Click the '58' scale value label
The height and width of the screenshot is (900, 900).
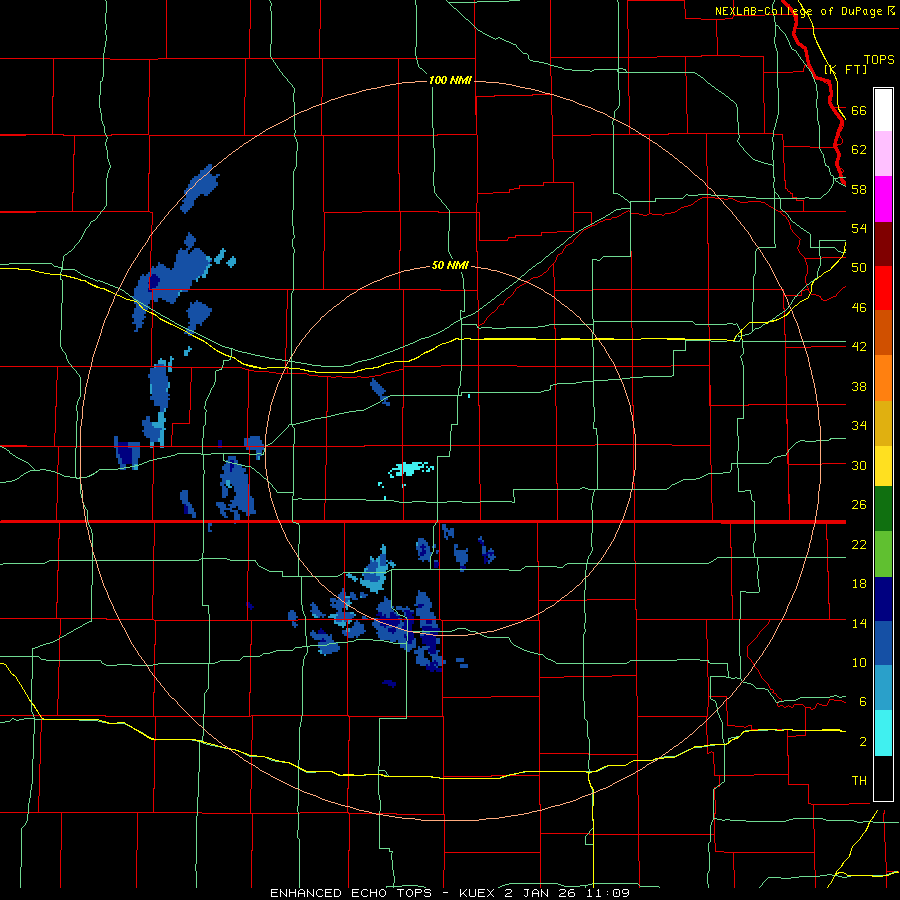point(859,189)
